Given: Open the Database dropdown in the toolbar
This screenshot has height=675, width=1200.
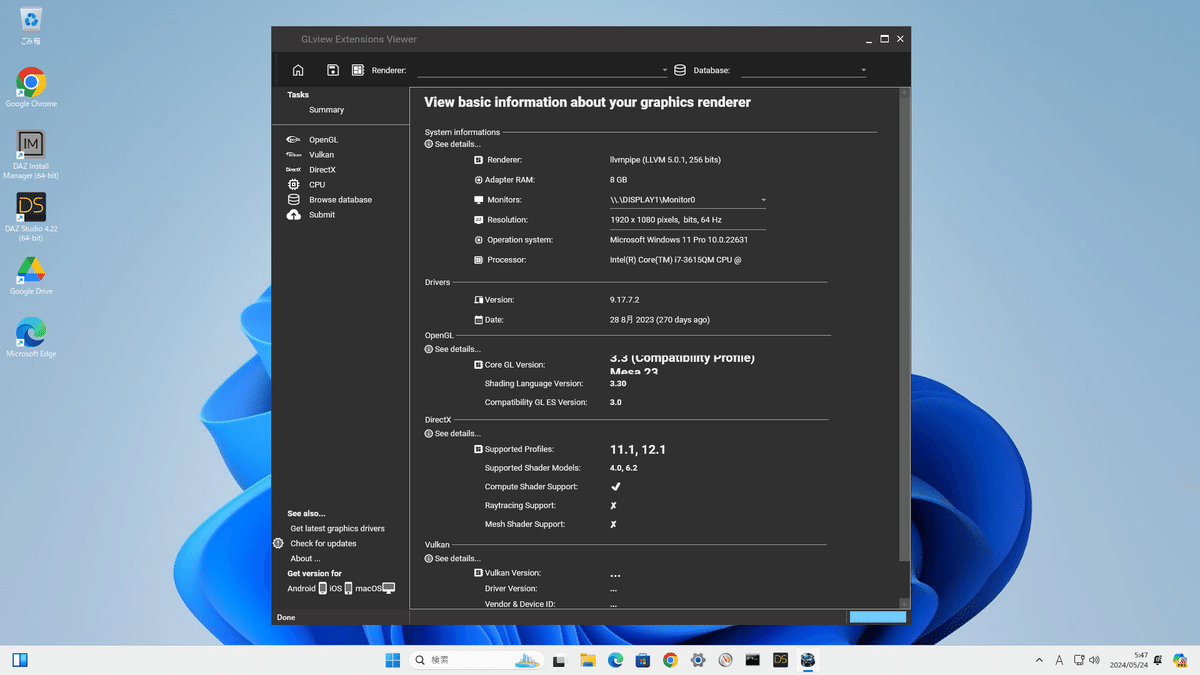Looking at the screenshot, I should click(x=804, y=70).
